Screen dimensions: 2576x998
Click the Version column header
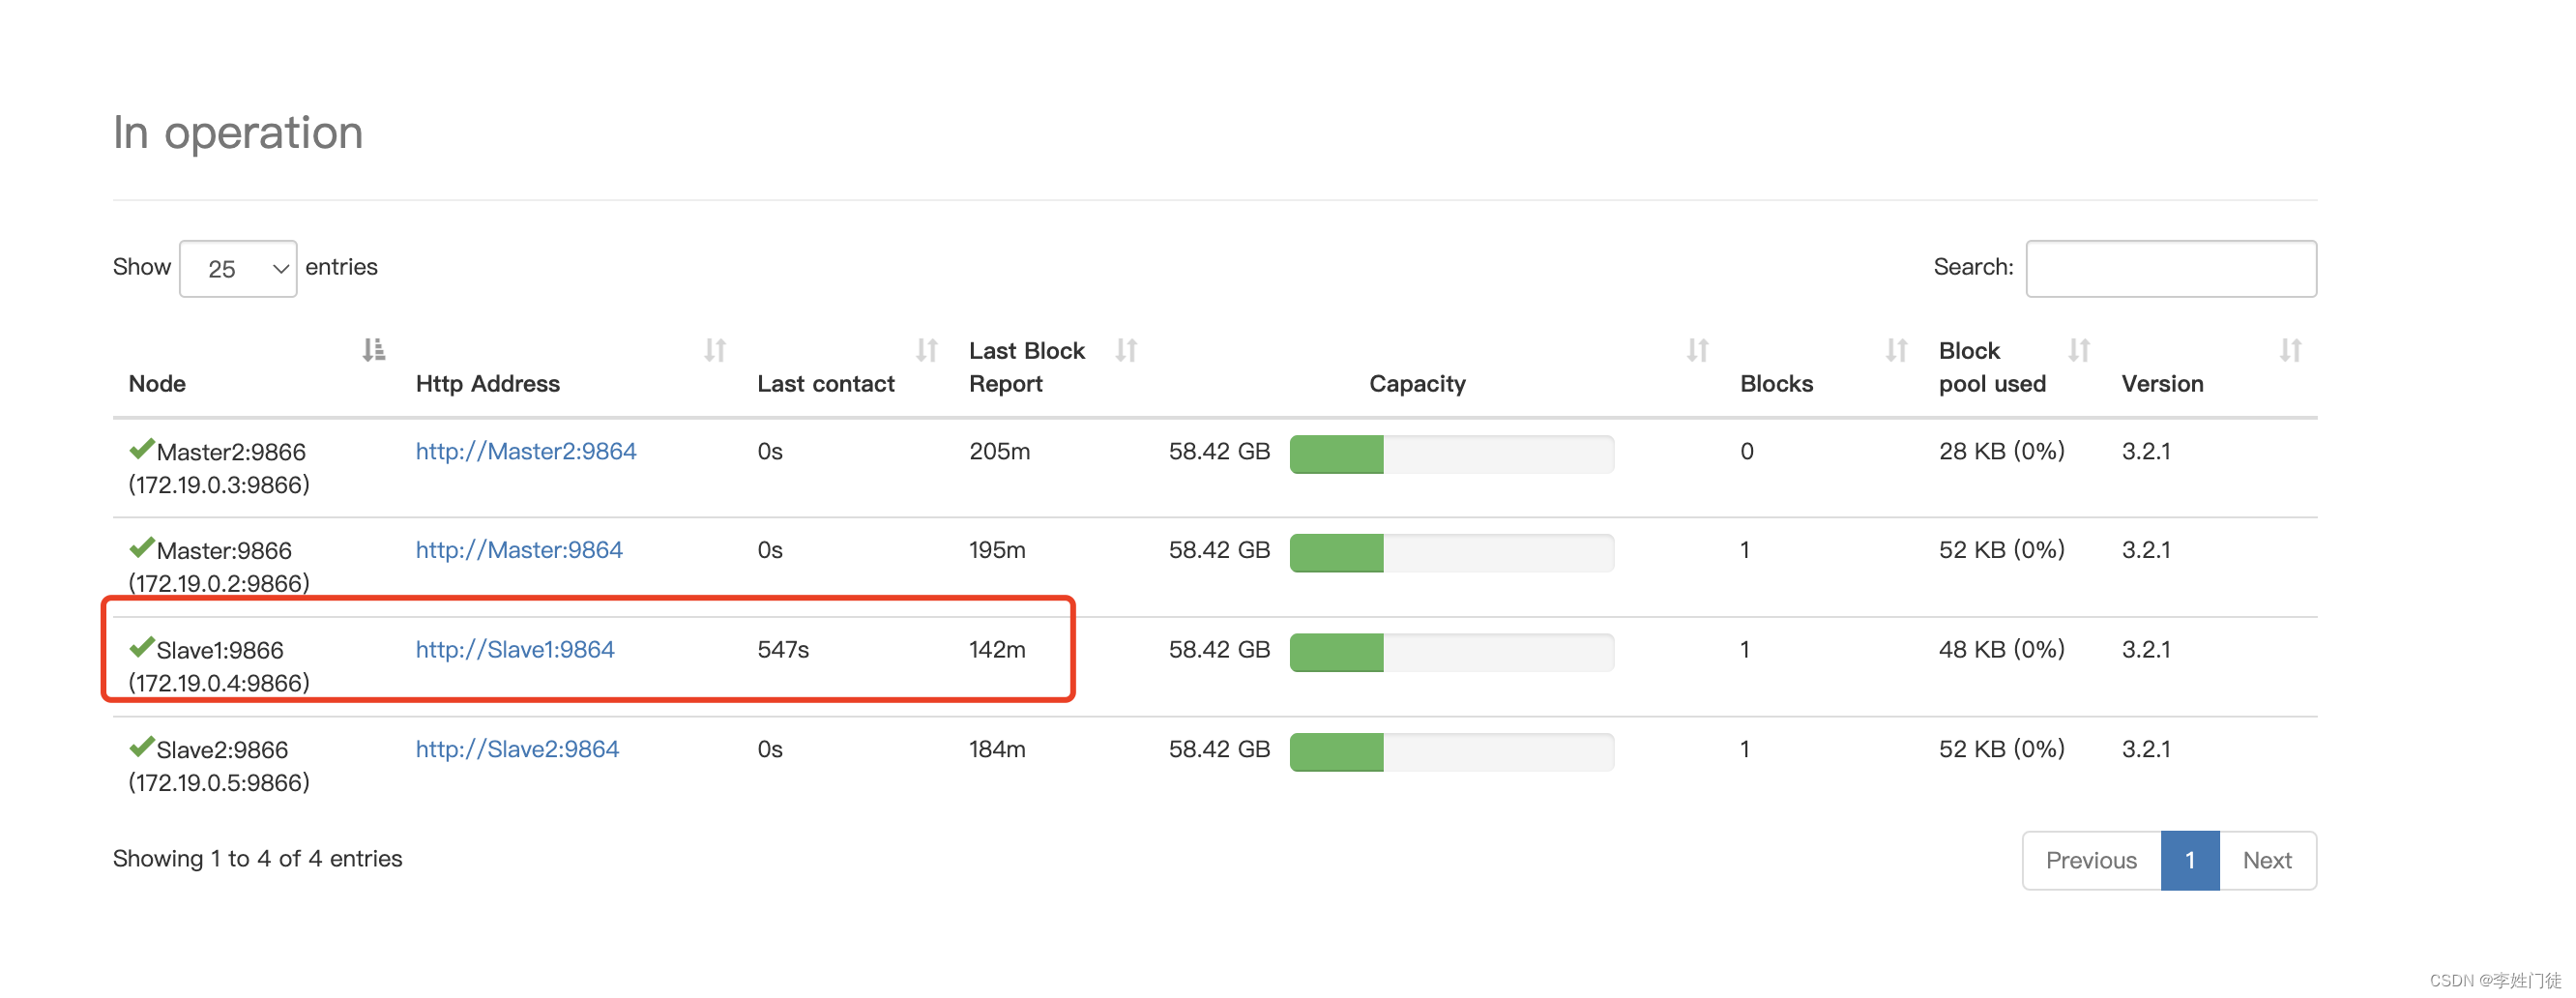(2162, 384)
